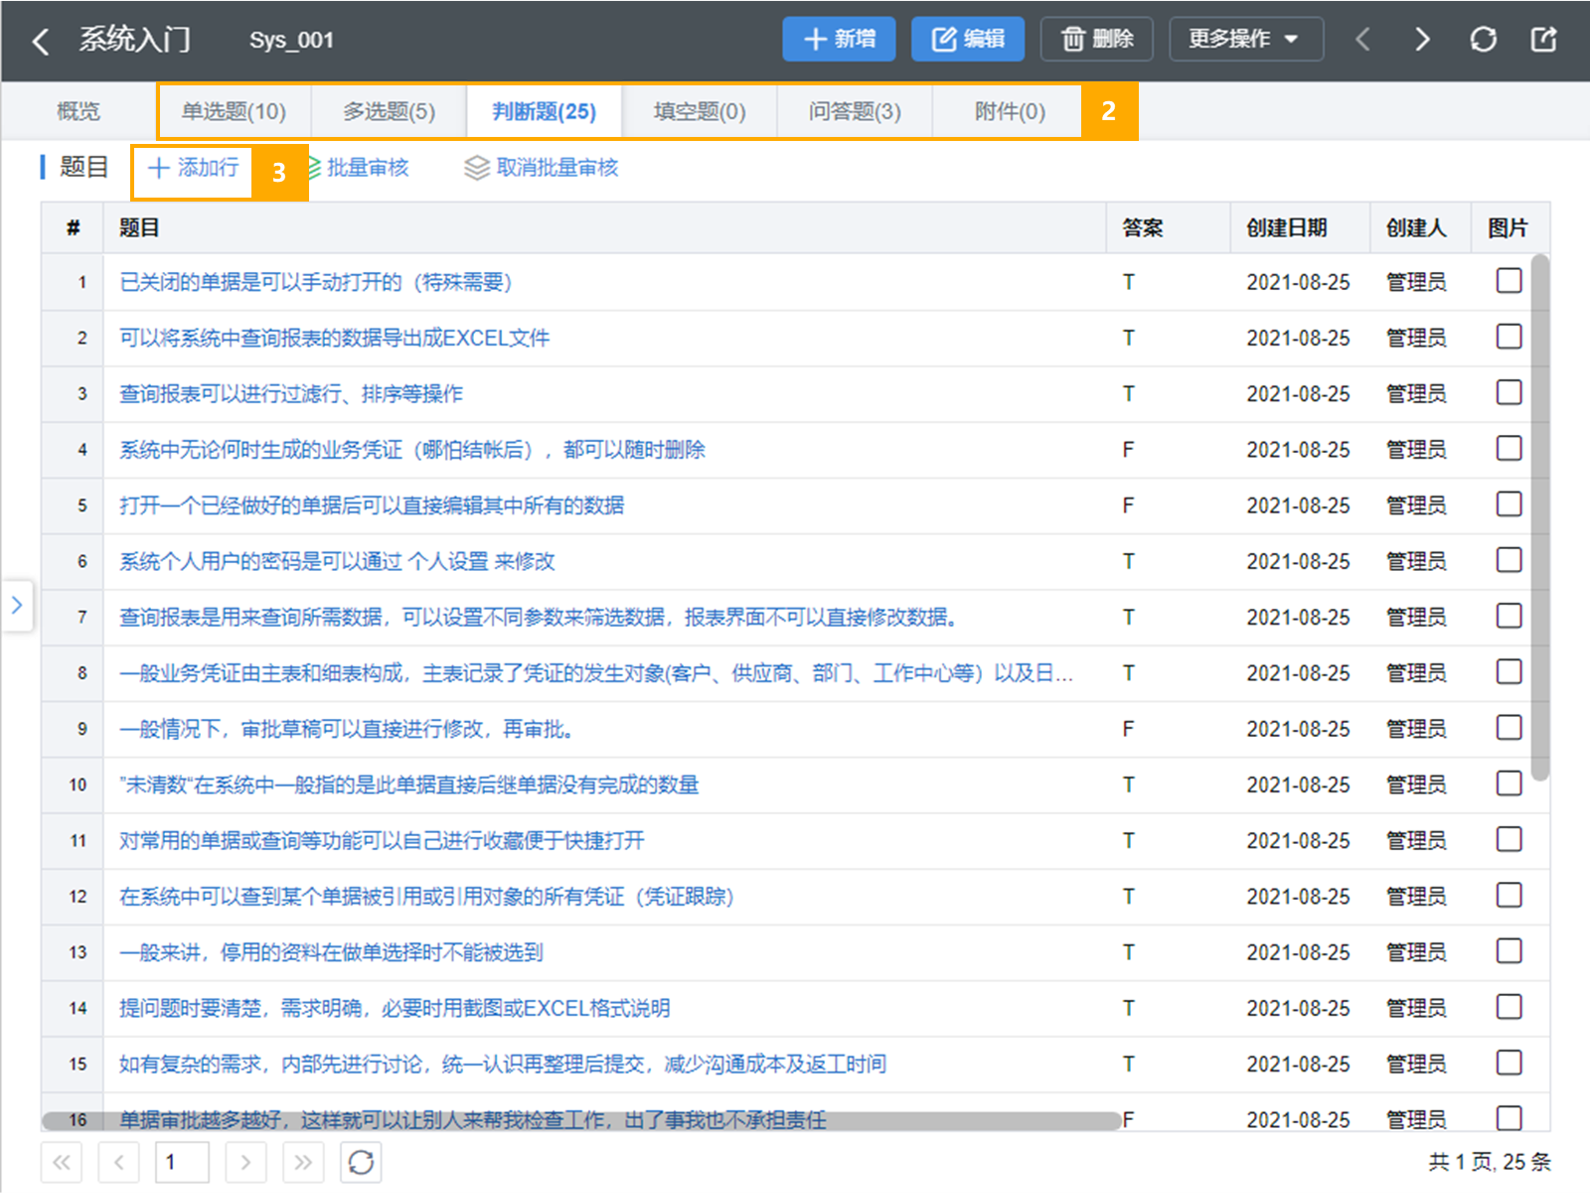The image size is (1590, 1193).
Task: Check the 图片 box for row 4
Action: [x=1509, y=449]
